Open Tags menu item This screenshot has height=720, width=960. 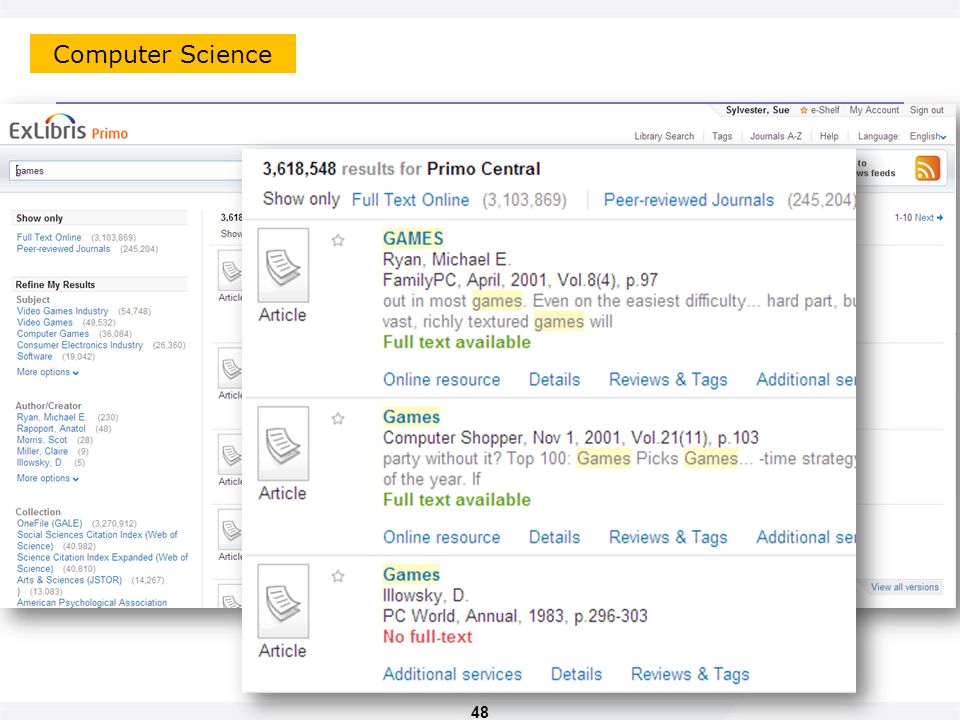[x=722, y=137]
